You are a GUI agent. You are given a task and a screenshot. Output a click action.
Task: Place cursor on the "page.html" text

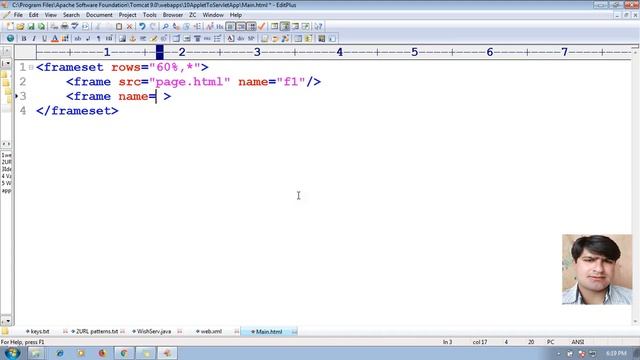tap(190, 82)
